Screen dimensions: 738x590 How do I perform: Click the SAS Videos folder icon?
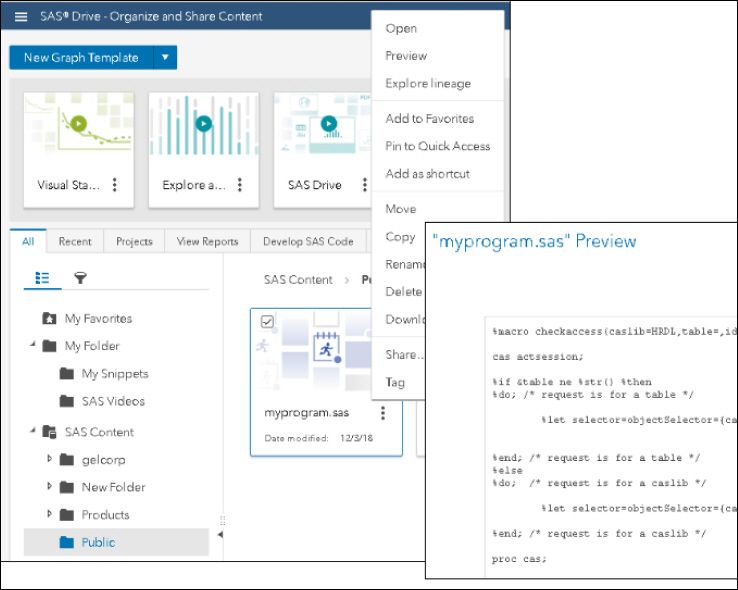coord(67,401)
